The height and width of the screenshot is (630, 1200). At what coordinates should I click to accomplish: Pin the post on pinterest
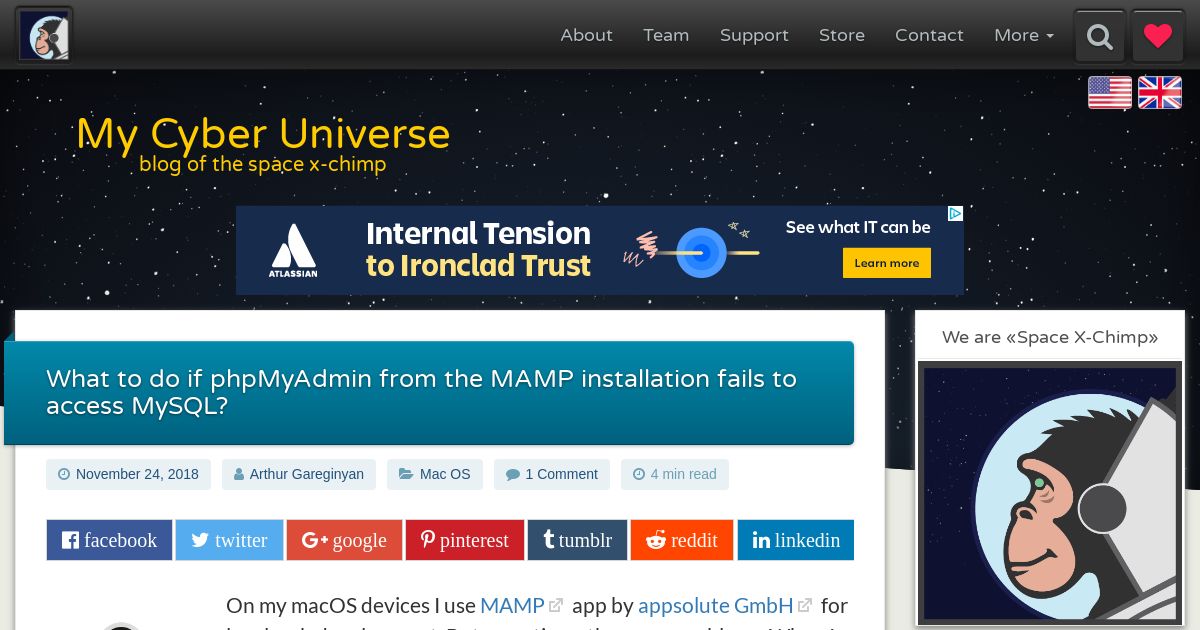tap(465, 540)
